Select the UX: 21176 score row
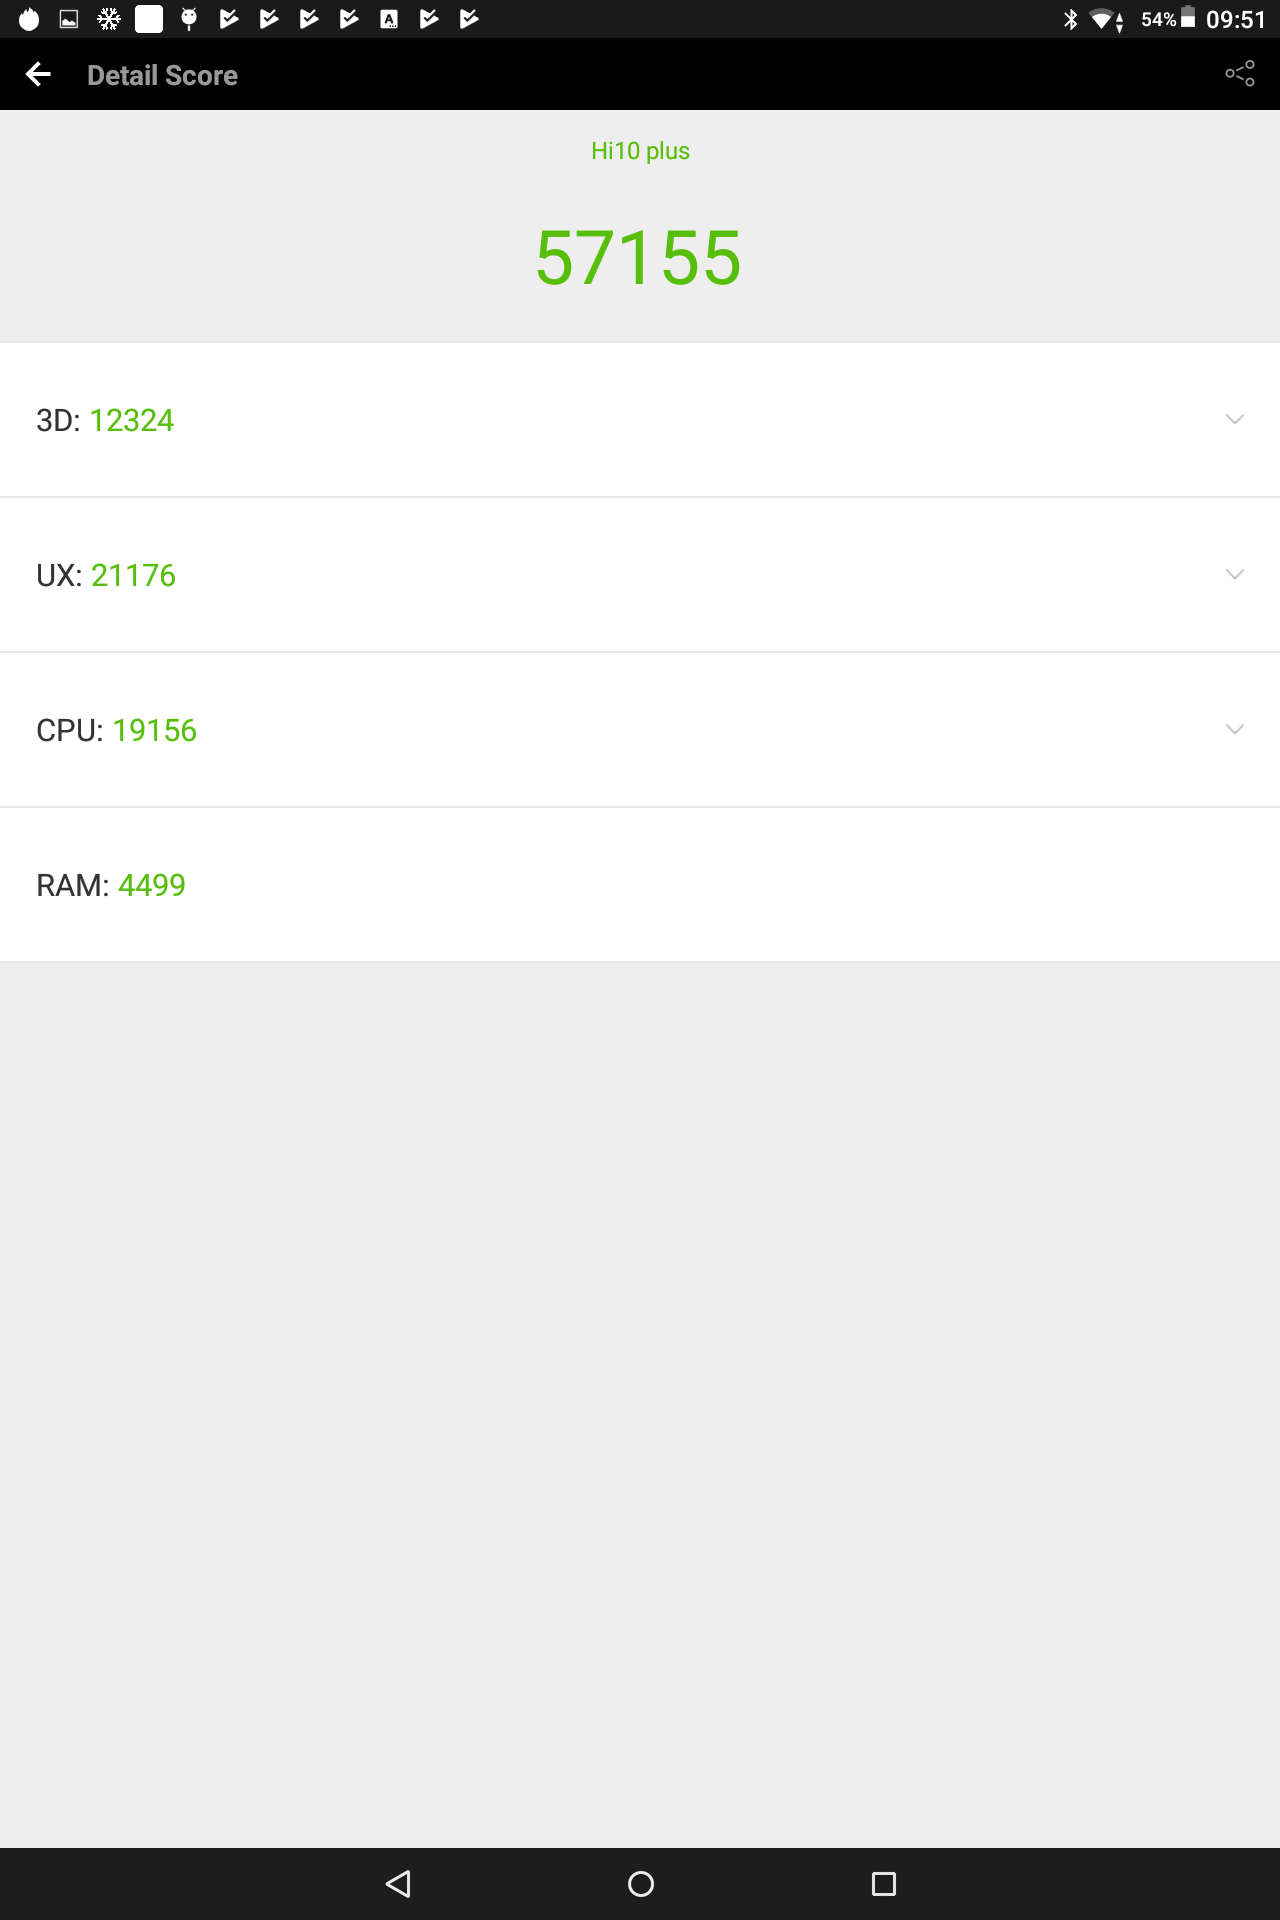Viewport: 1280px width, 1920px height. [x=640, y=575]
